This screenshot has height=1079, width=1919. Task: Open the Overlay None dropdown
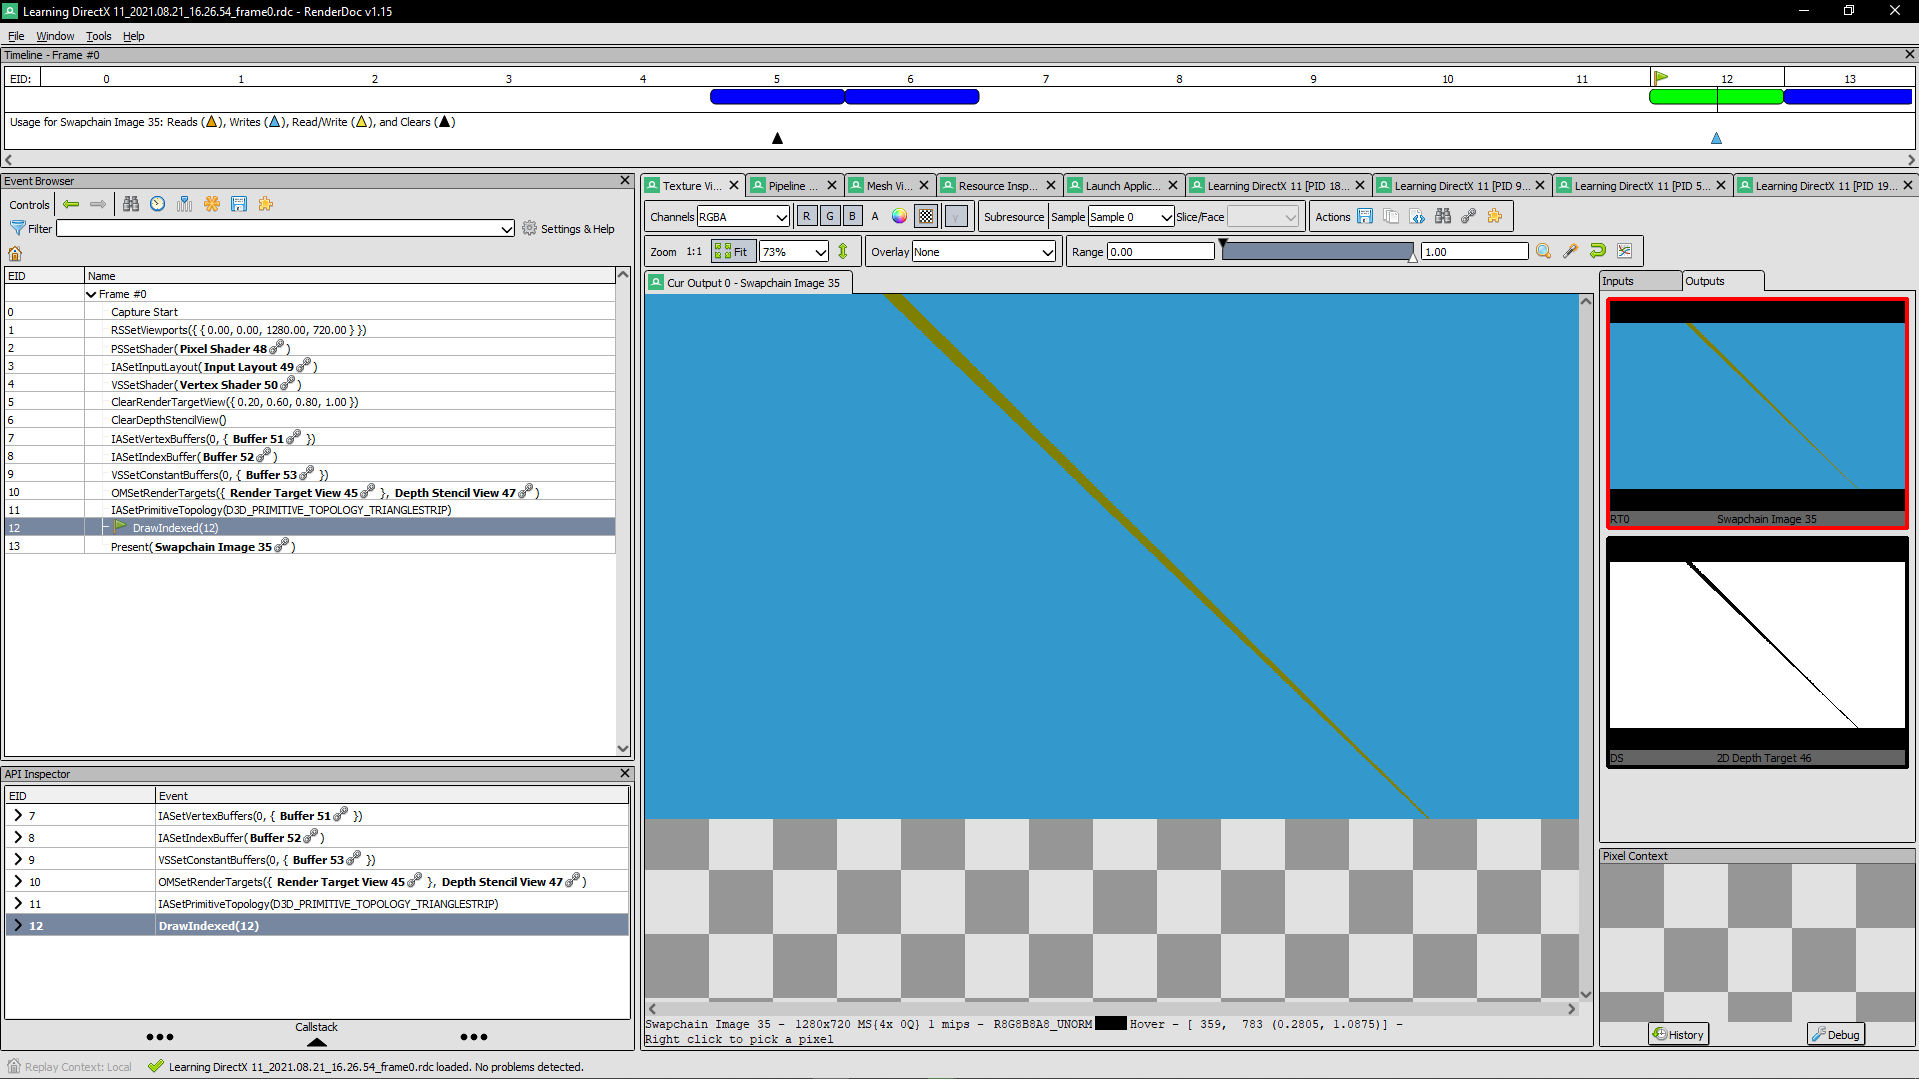[984, 252]
